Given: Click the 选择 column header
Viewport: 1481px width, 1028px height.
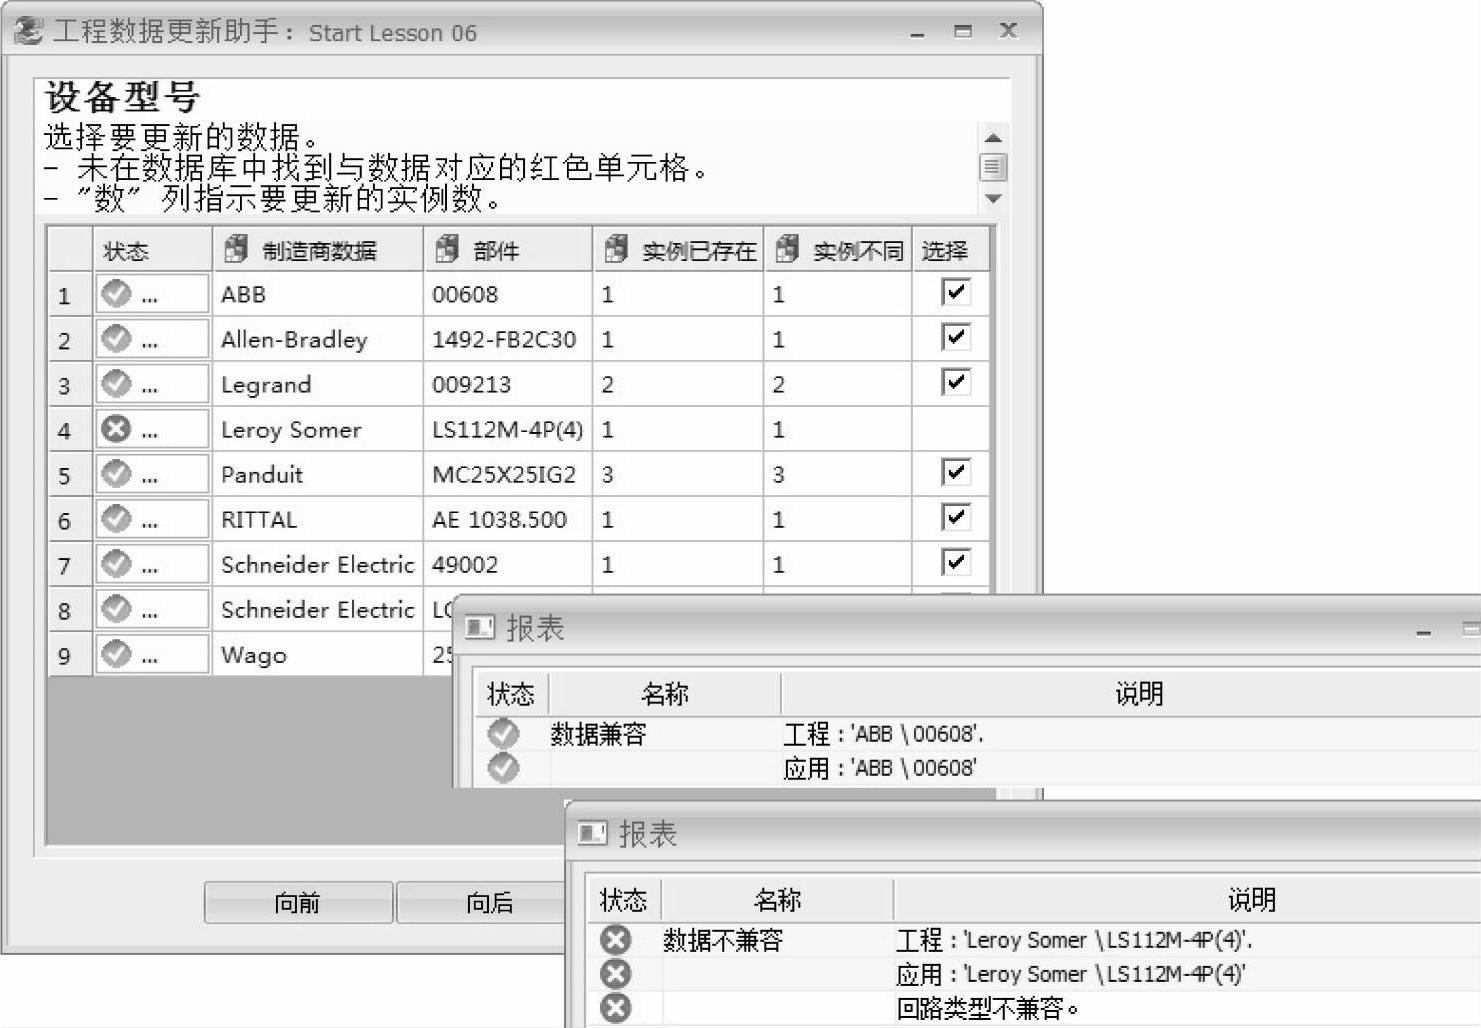Looking at the screenshot, I should (950, 250).
